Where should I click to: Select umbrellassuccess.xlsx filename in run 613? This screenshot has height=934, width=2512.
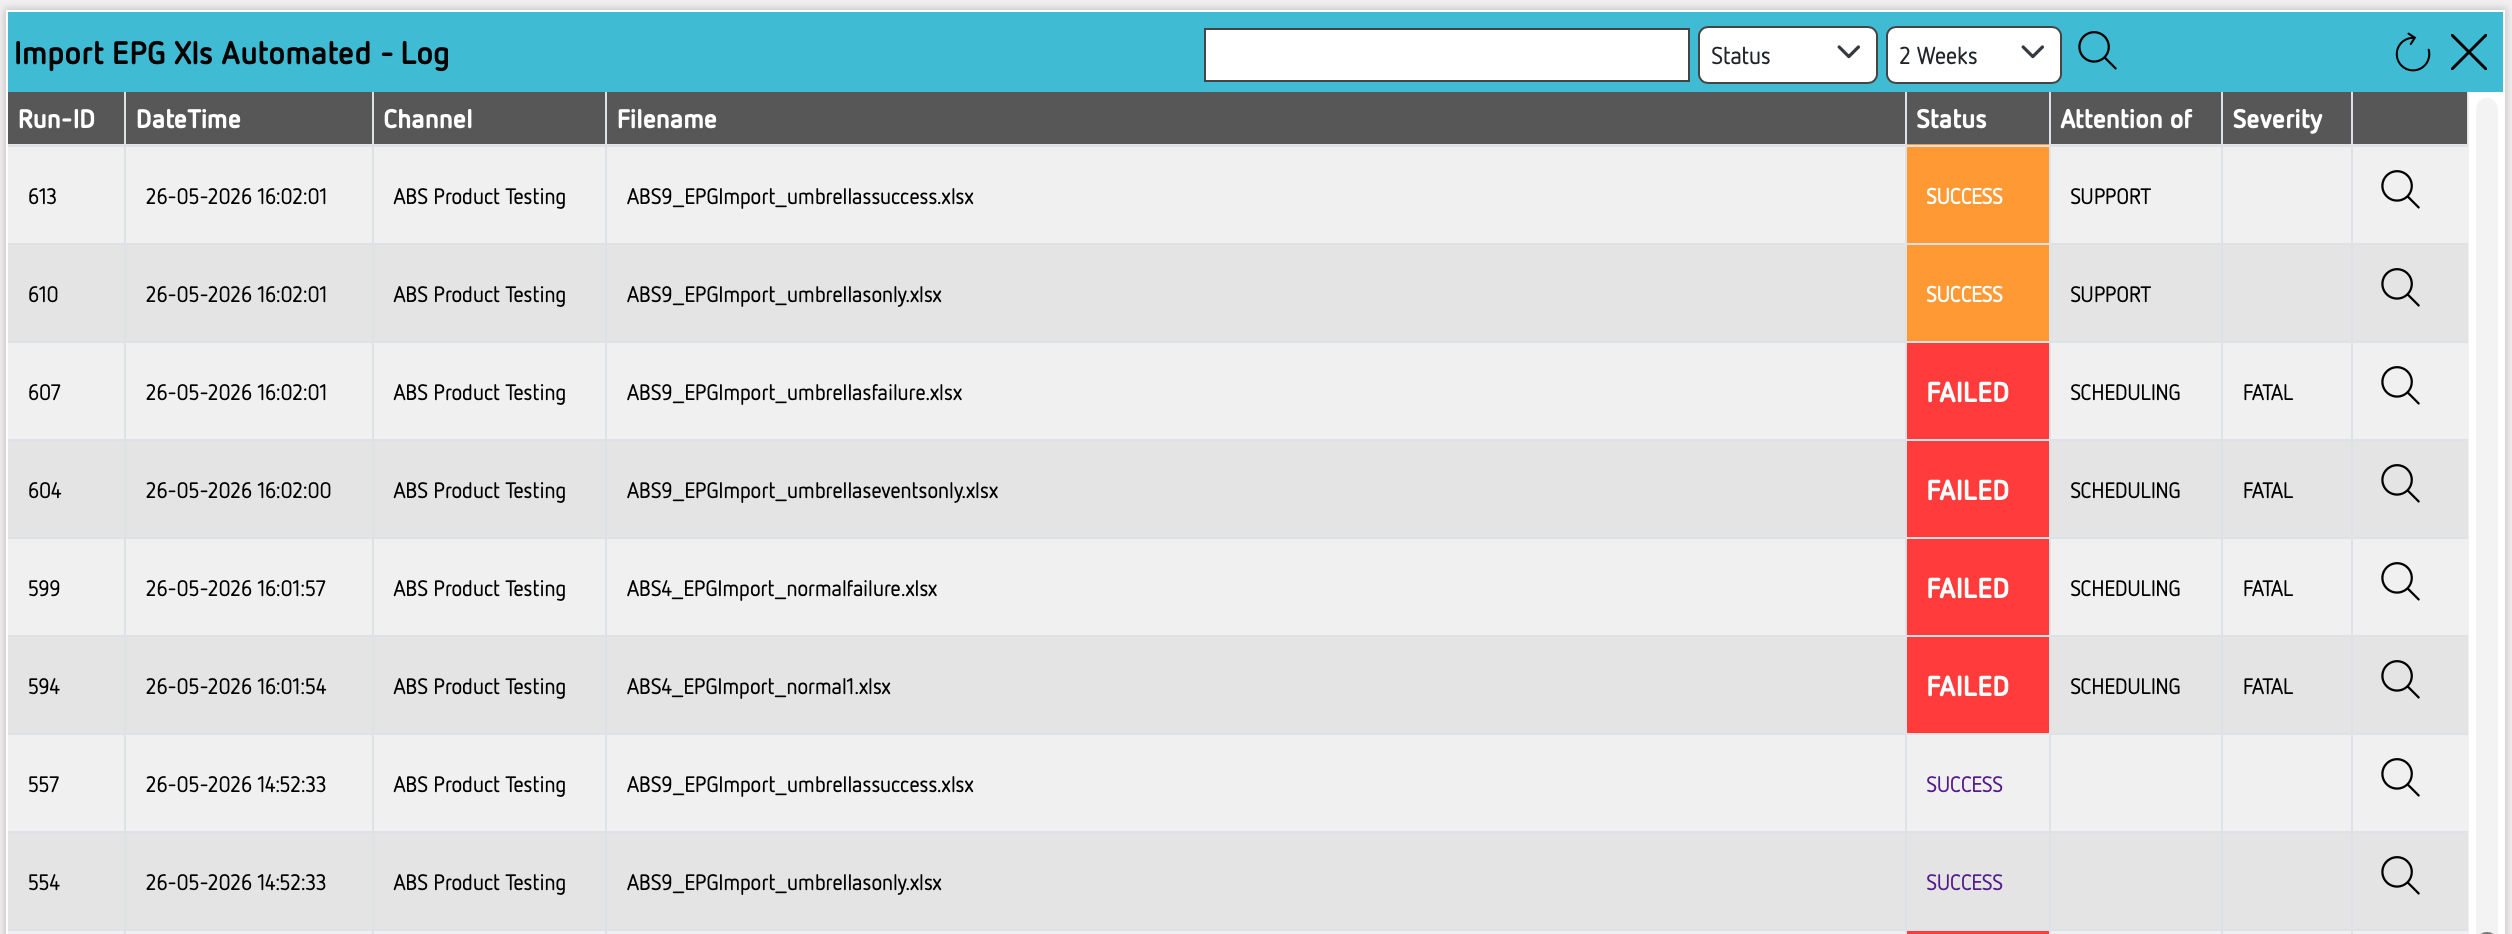coord(800,197)
